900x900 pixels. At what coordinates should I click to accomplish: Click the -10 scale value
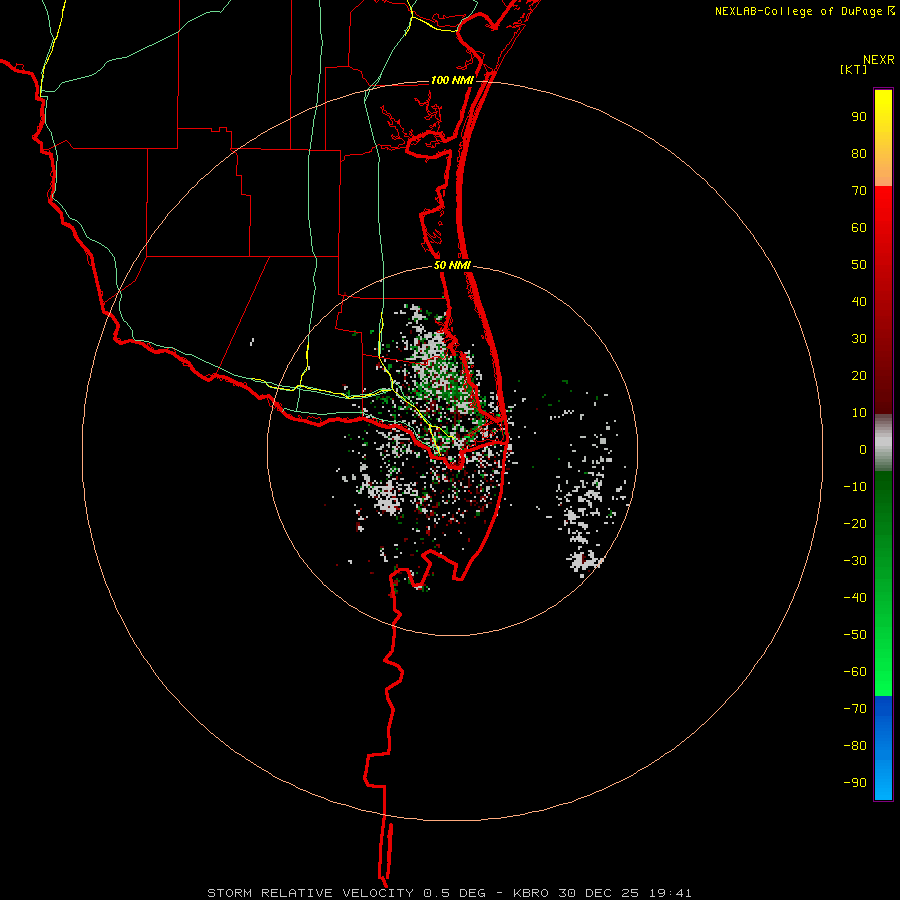855,487
